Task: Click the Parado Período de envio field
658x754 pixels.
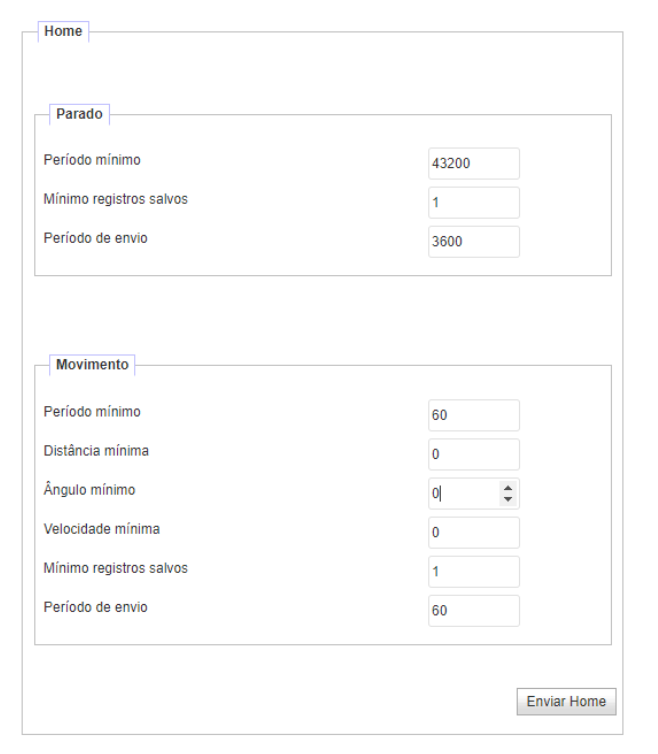Action: [474, 241]
